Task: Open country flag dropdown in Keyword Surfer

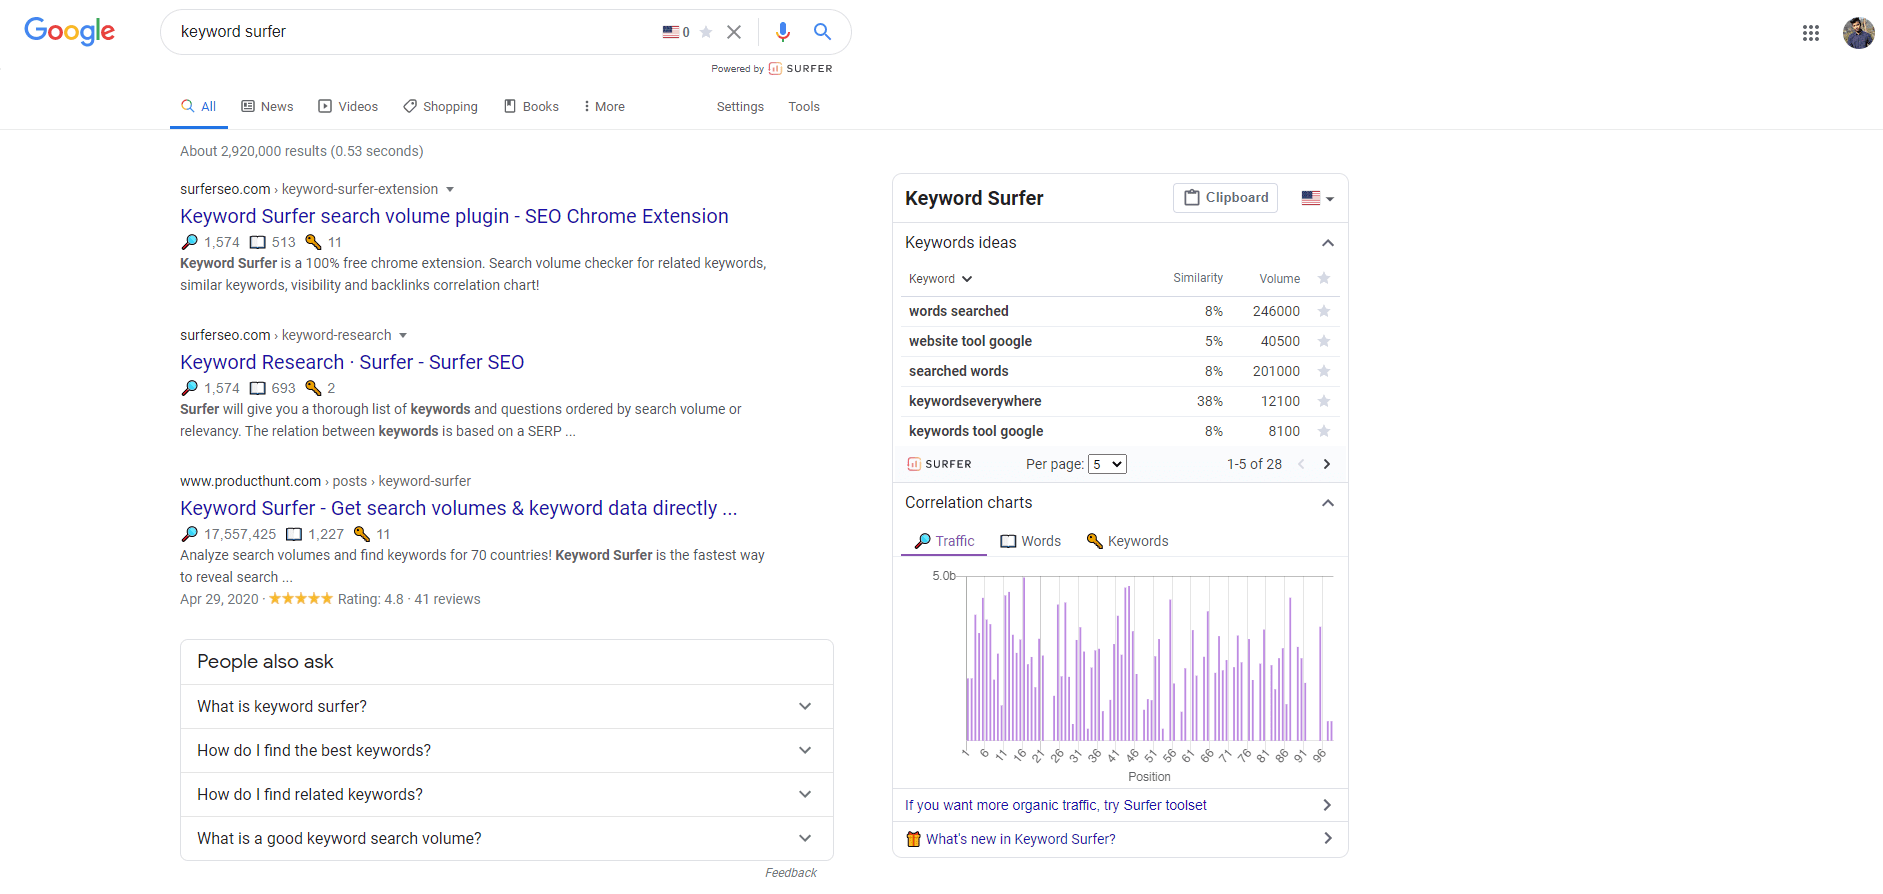Action: click(x=1318, y=198)
